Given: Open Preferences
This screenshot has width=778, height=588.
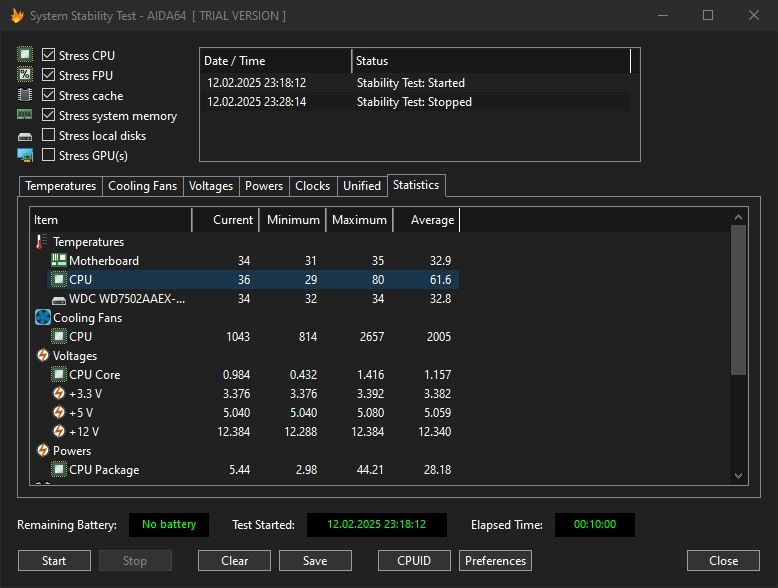Looking at the screenshot, I should [495, 561].
